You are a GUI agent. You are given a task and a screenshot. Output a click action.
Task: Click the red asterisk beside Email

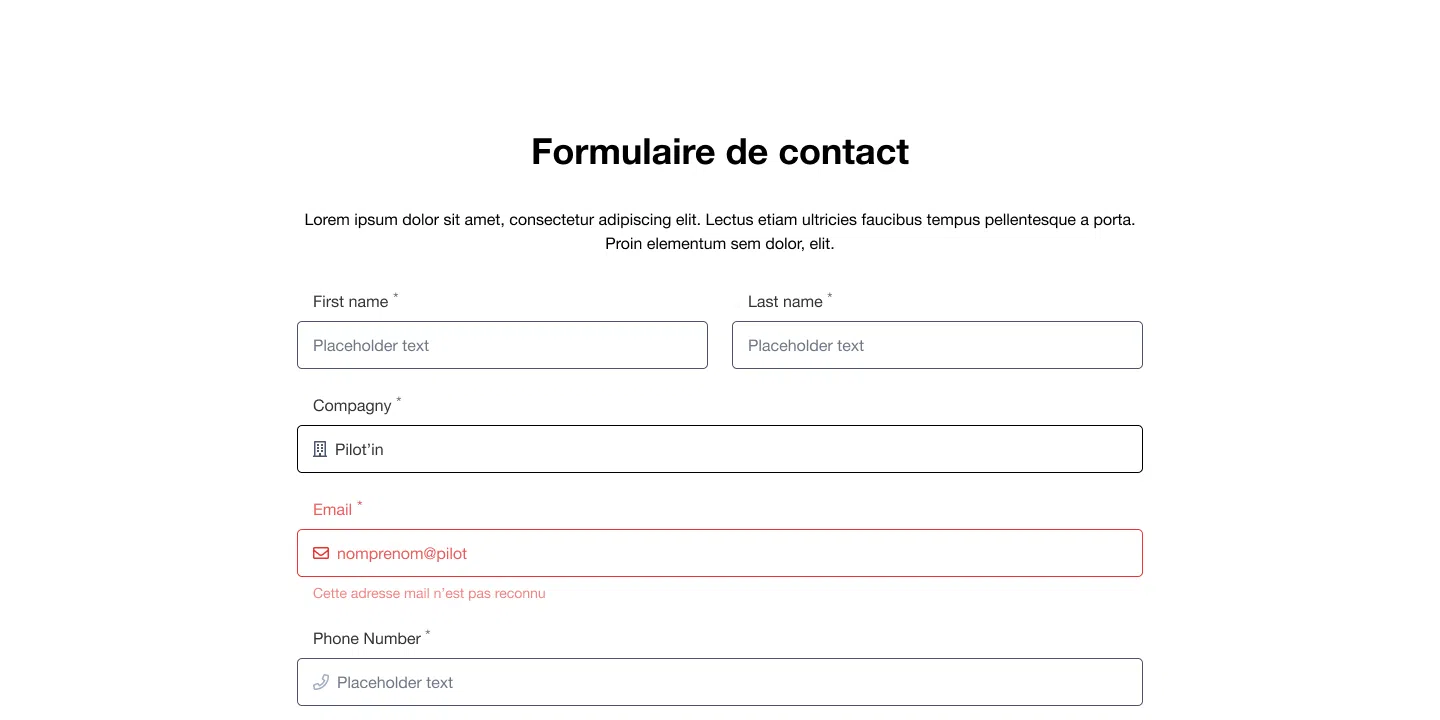tap(360, 504)
